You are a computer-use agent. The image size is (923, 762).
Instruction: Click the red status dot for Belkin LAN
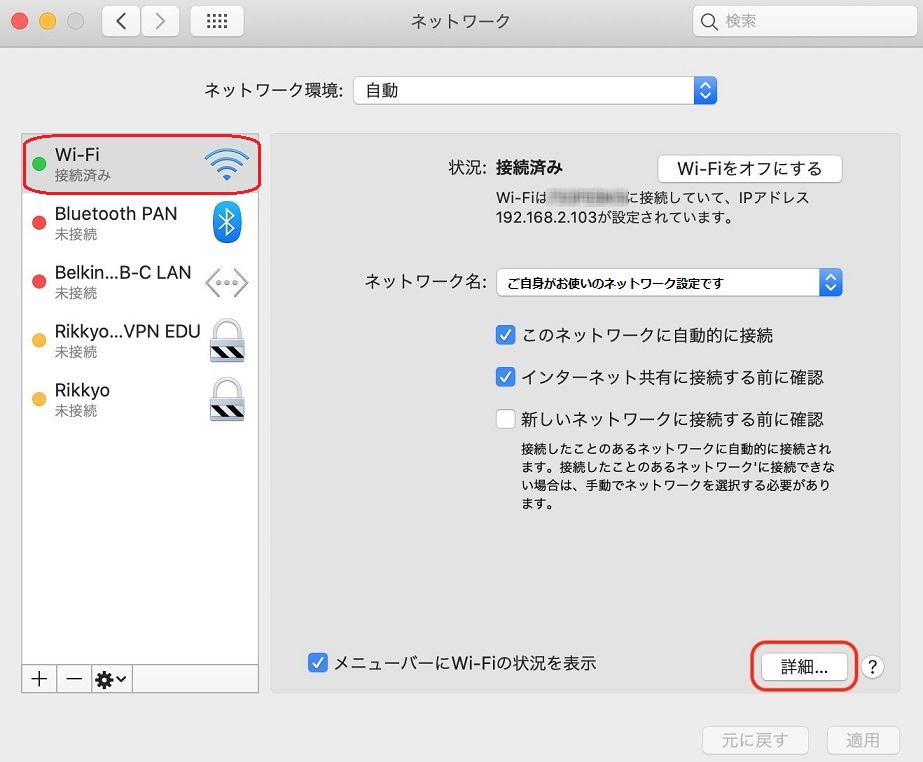pyautogui.click(x=39, y=281)
